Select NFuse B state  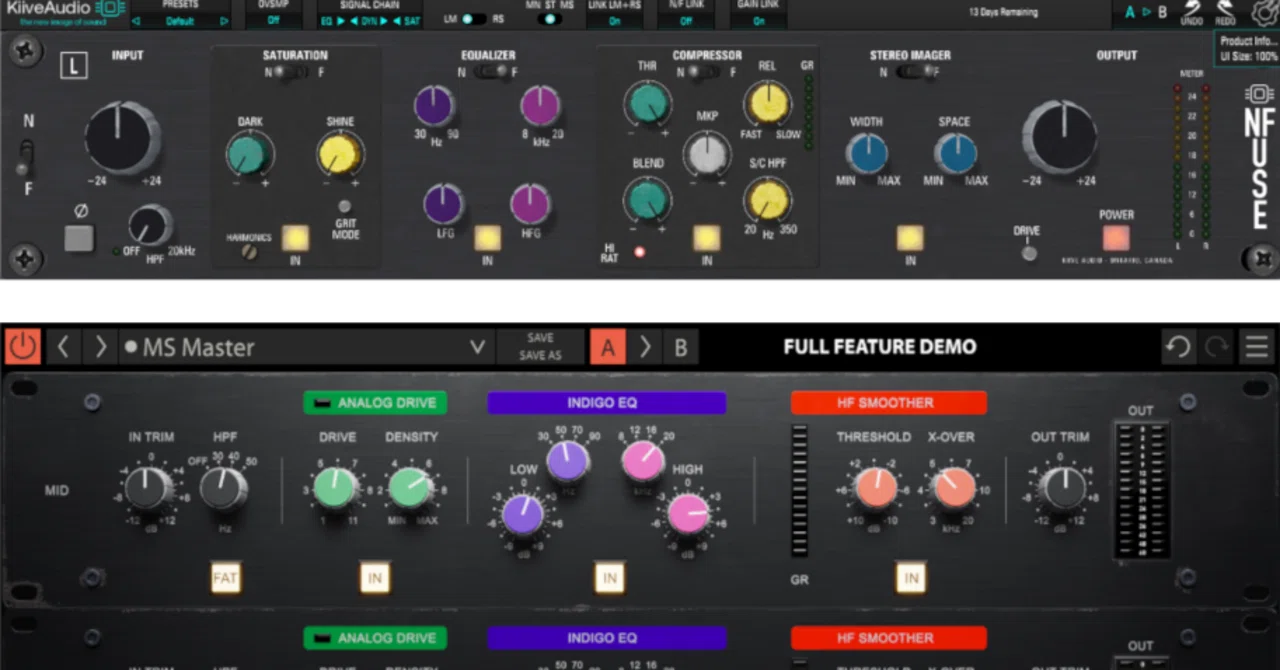1162,12
